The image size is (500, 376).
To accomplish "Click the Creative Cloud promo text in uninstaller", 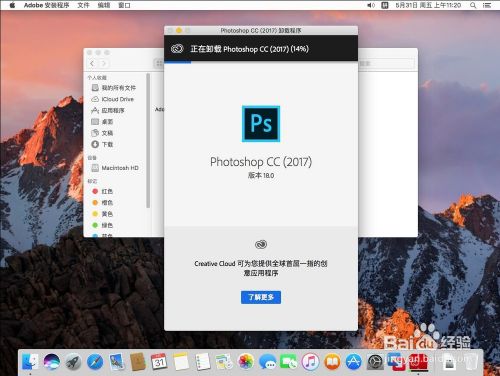I will coord(261,268).
